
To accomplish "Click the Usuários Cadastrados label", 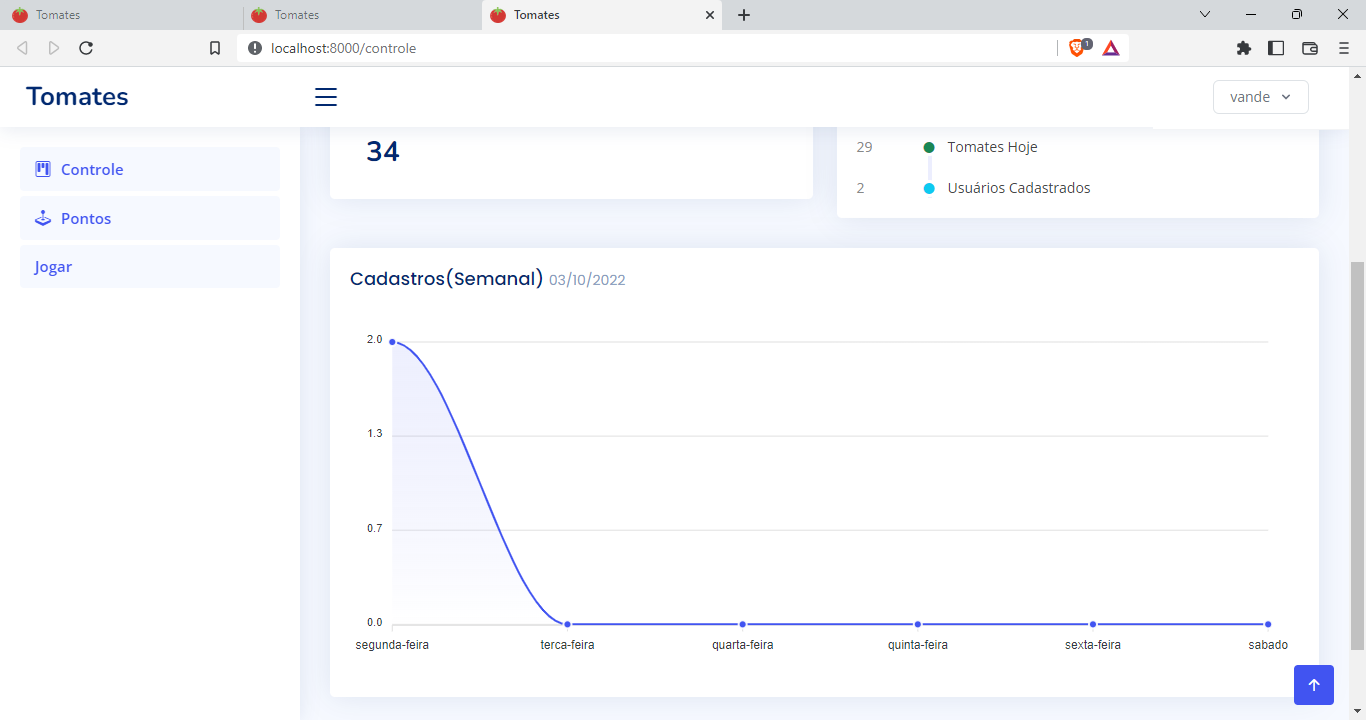I will [1019, 188].
